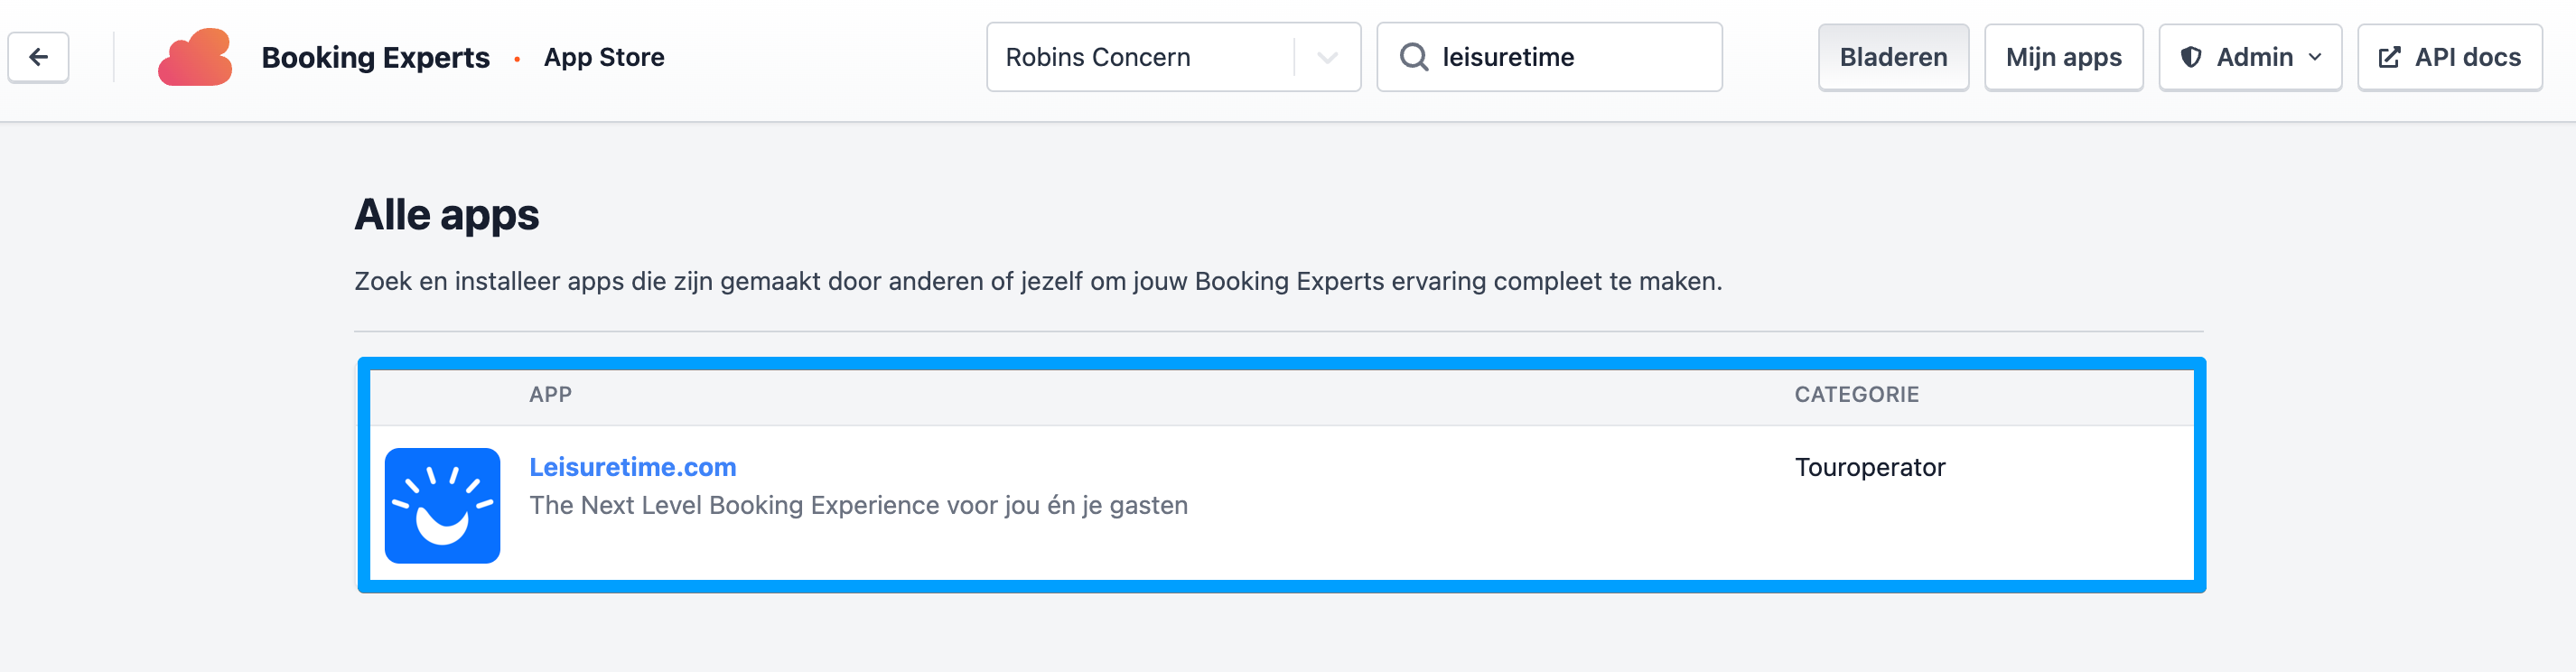
Task: Switch to the Bladeren tab
Action: click(x=1892, y=57)
